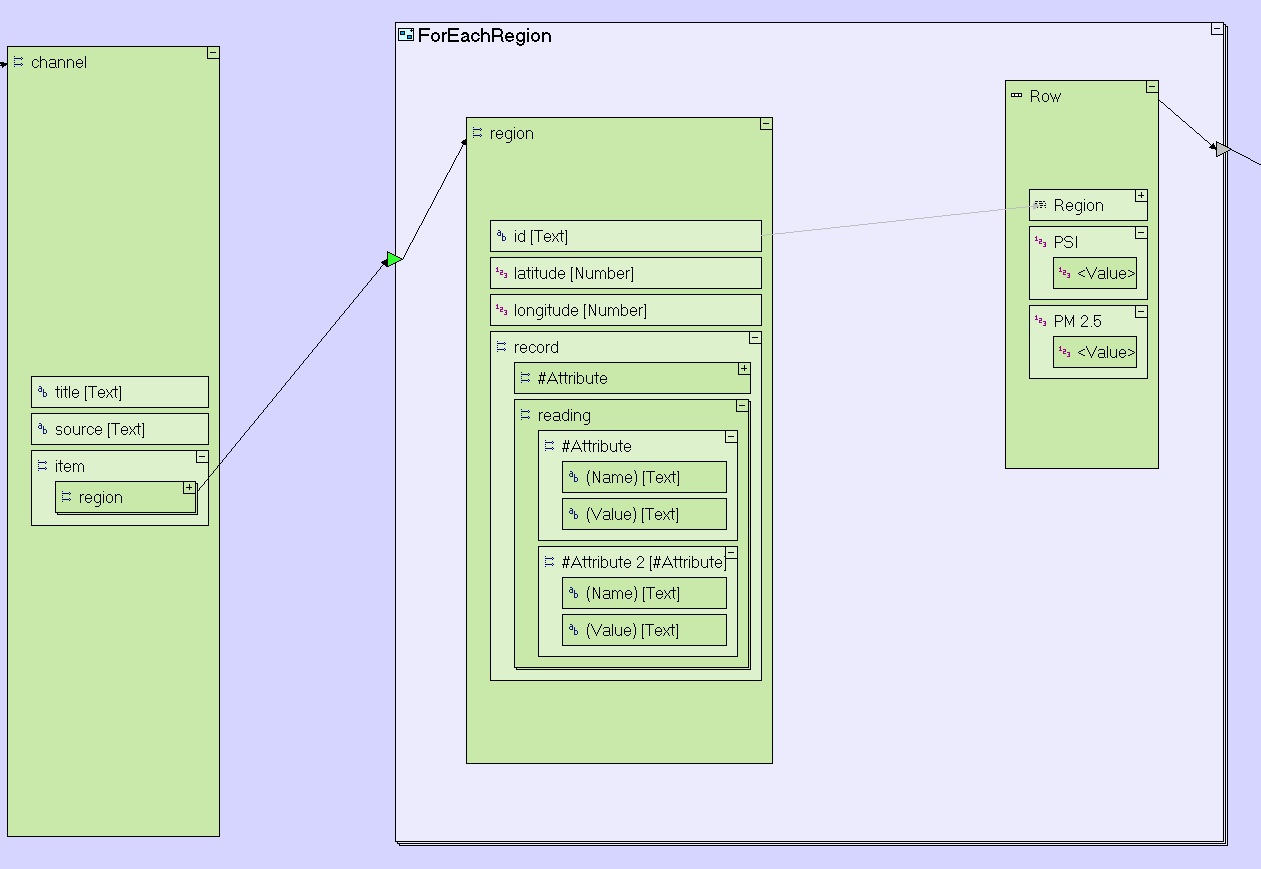Click the Row output port triangle
The width and height of the screenshot is (1261, 869).
pos(1222,150)
